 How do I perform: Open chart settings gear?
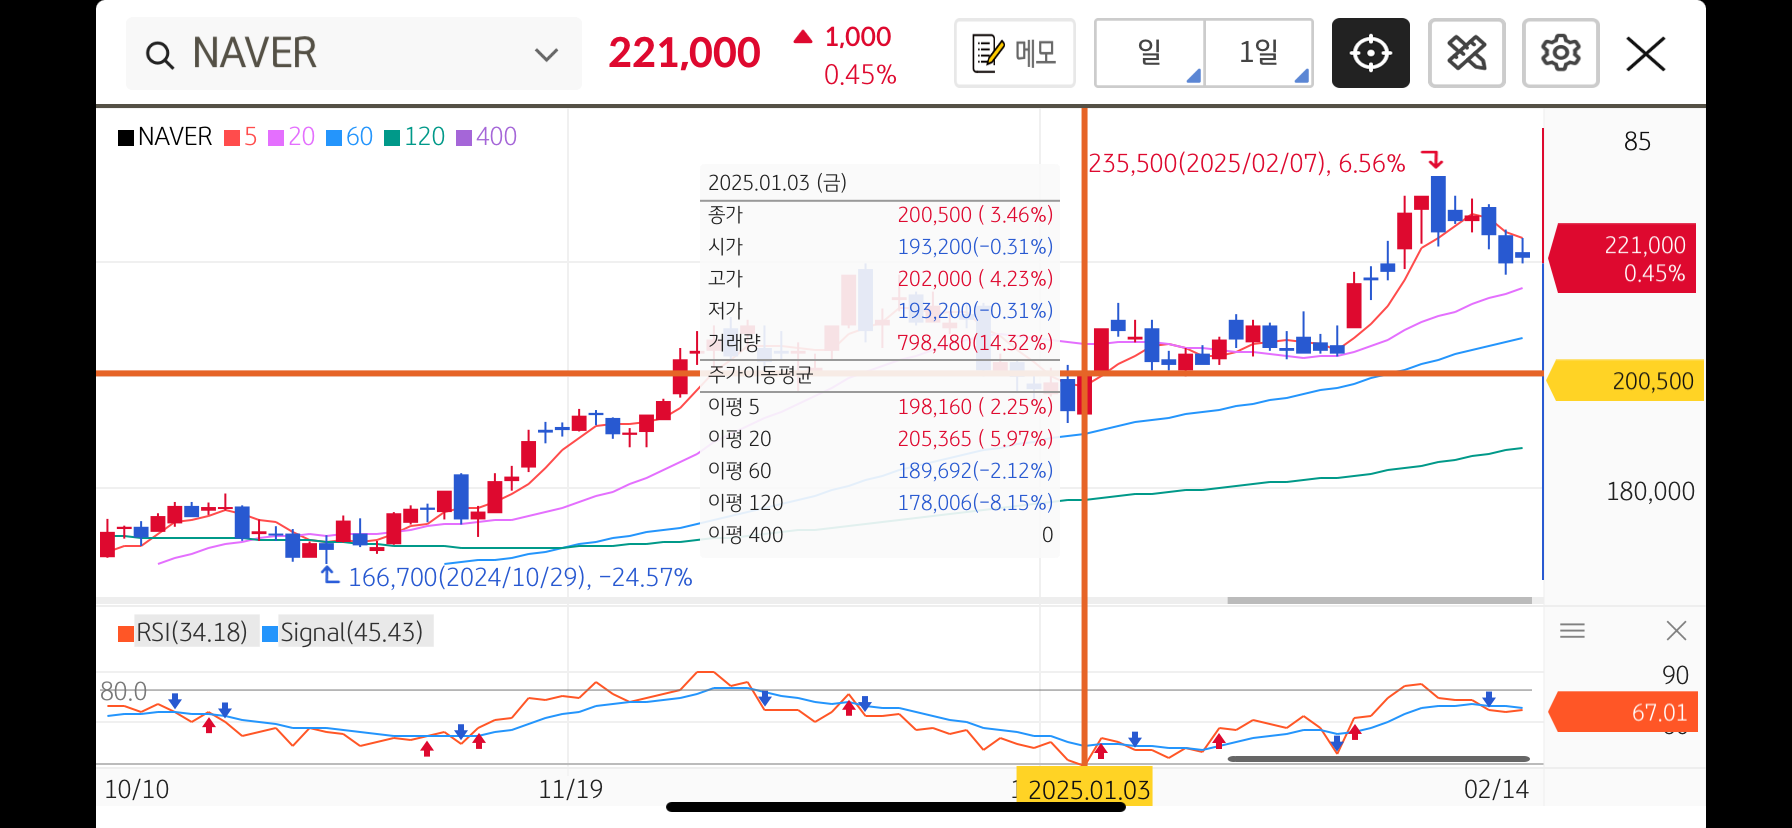pyautogui.click(x=1561, y=53)
